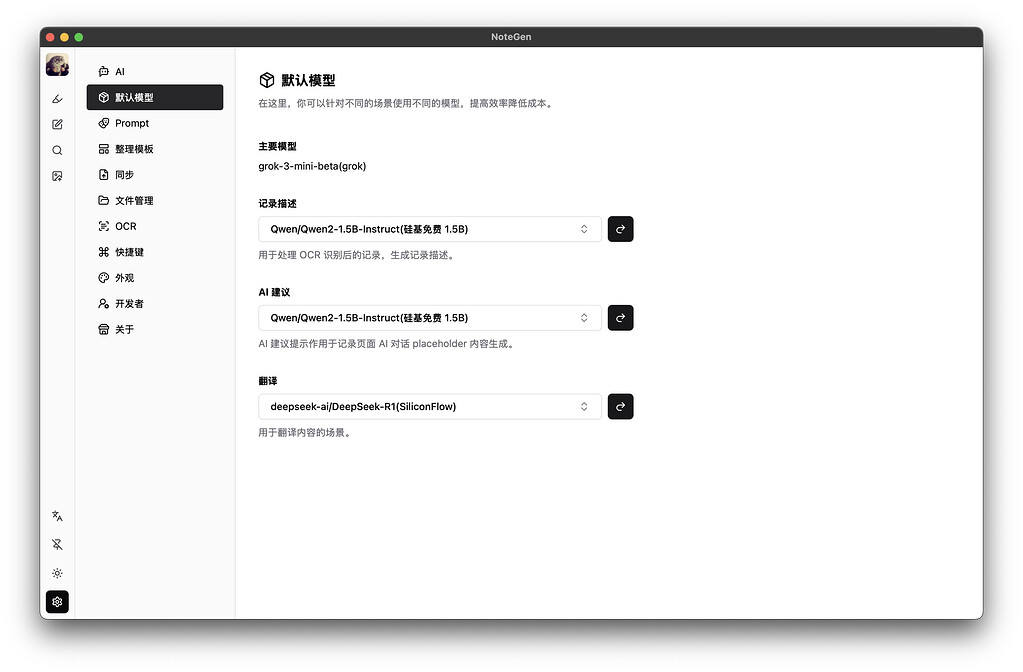This screenshot has width=1023, height=672.
Task: Toggle the light/dark theme sun icon
Action: point(57,573)
